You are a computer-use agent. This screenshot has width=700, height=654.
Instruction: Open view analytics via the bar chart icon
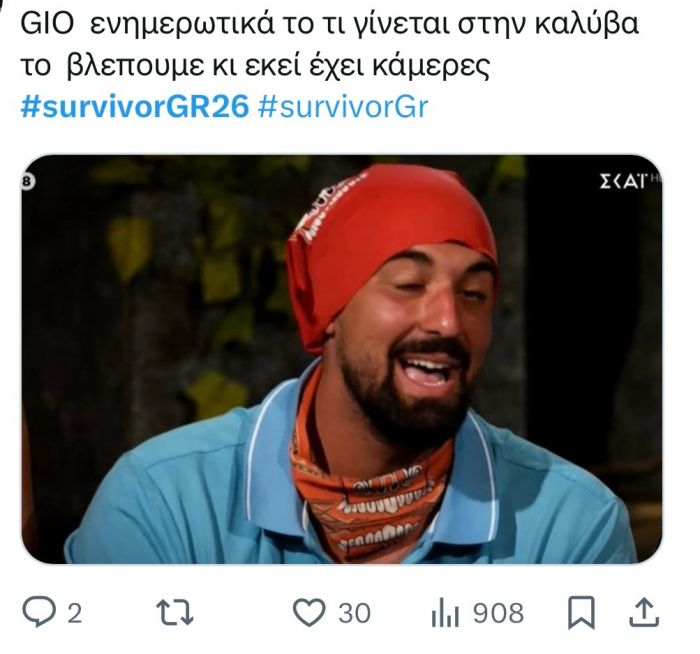click(x=445, y=613)
